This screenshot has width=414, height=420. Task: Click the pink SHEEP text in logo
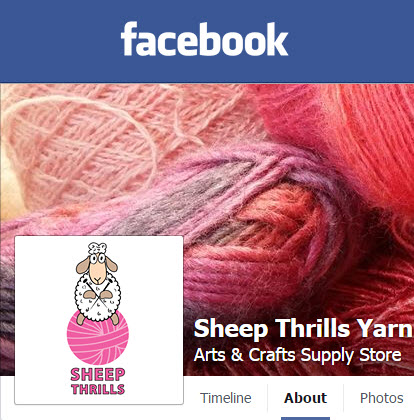click(x=98, y=375)
